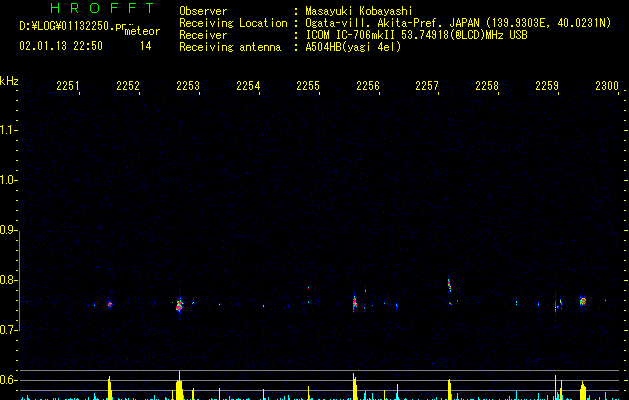Click the round echo between 2259 and 2300
629x400 pixels.
coord(583,301)
